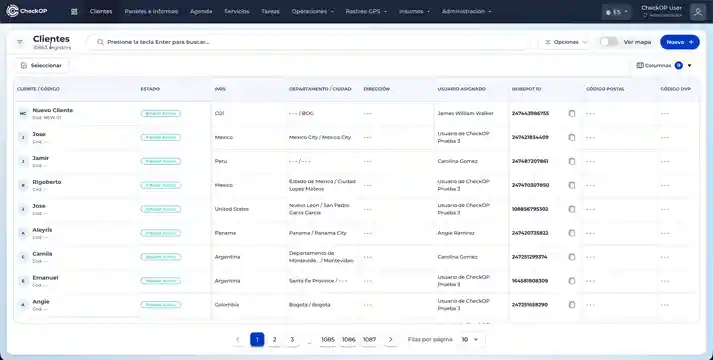The height and width of the screenshot is (360, 713).
Task: Click CheckOP User profile name
Action: 662,8
